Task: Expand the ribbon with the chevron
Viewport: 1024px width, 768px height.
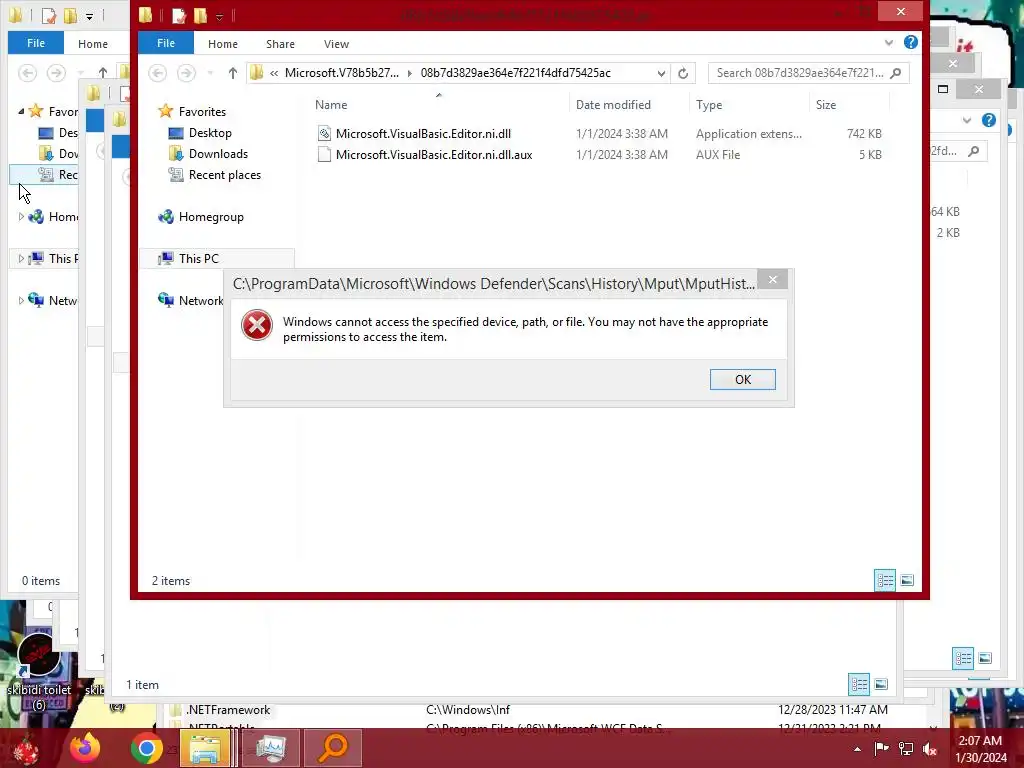Action: click(889, 43)
